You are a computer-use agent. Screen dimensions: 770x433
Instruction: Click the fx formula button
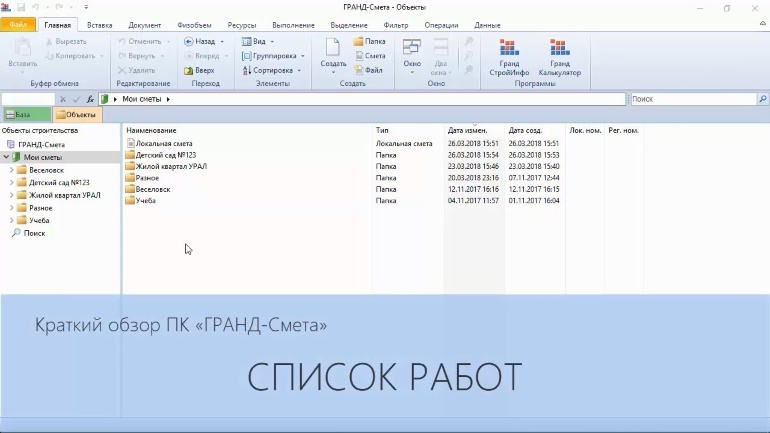[90, 99]
